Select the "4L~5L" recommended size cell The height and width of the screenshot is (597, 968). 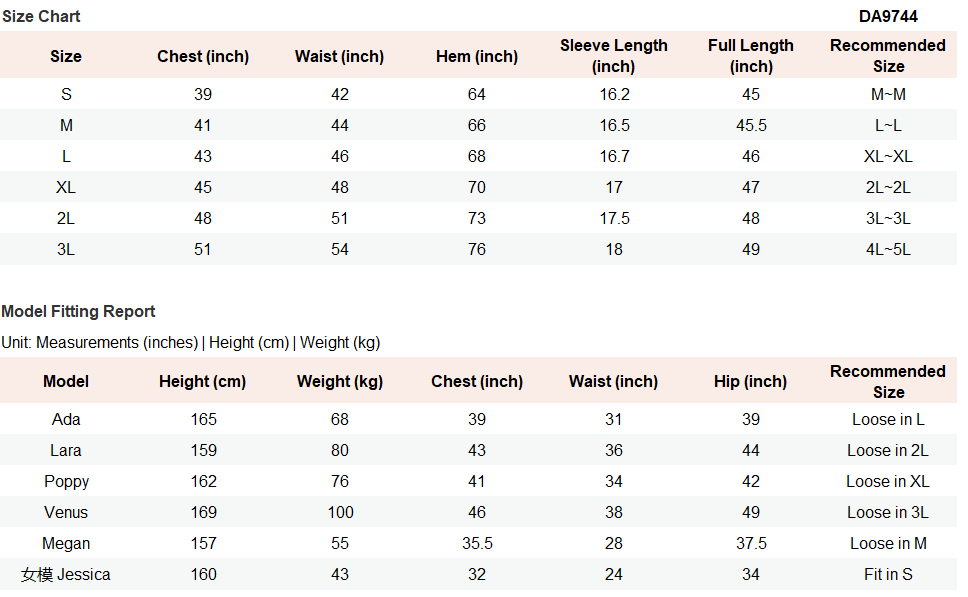pos(888,249)
